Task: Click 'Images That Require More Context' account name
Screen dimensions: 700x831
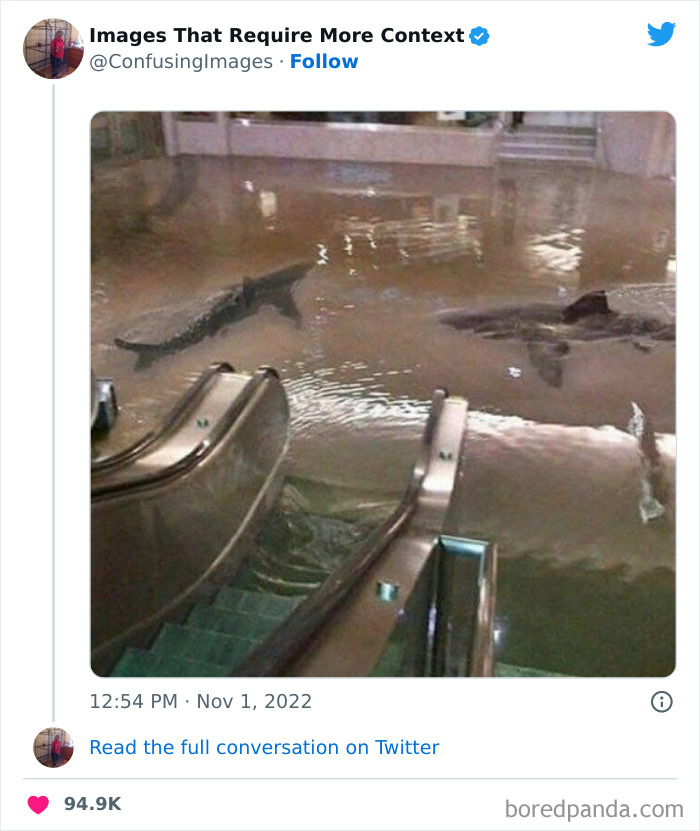Action: 275,34
